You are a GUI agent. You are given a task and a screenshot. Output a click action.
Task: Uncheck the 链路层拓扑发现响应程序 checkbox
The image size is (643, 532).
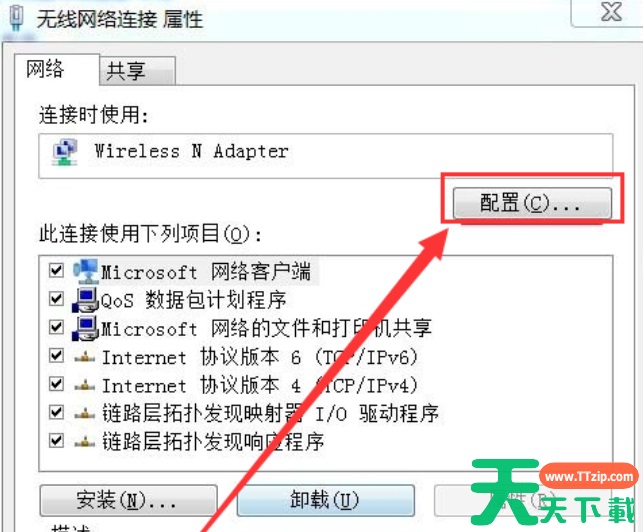(56, 441)
